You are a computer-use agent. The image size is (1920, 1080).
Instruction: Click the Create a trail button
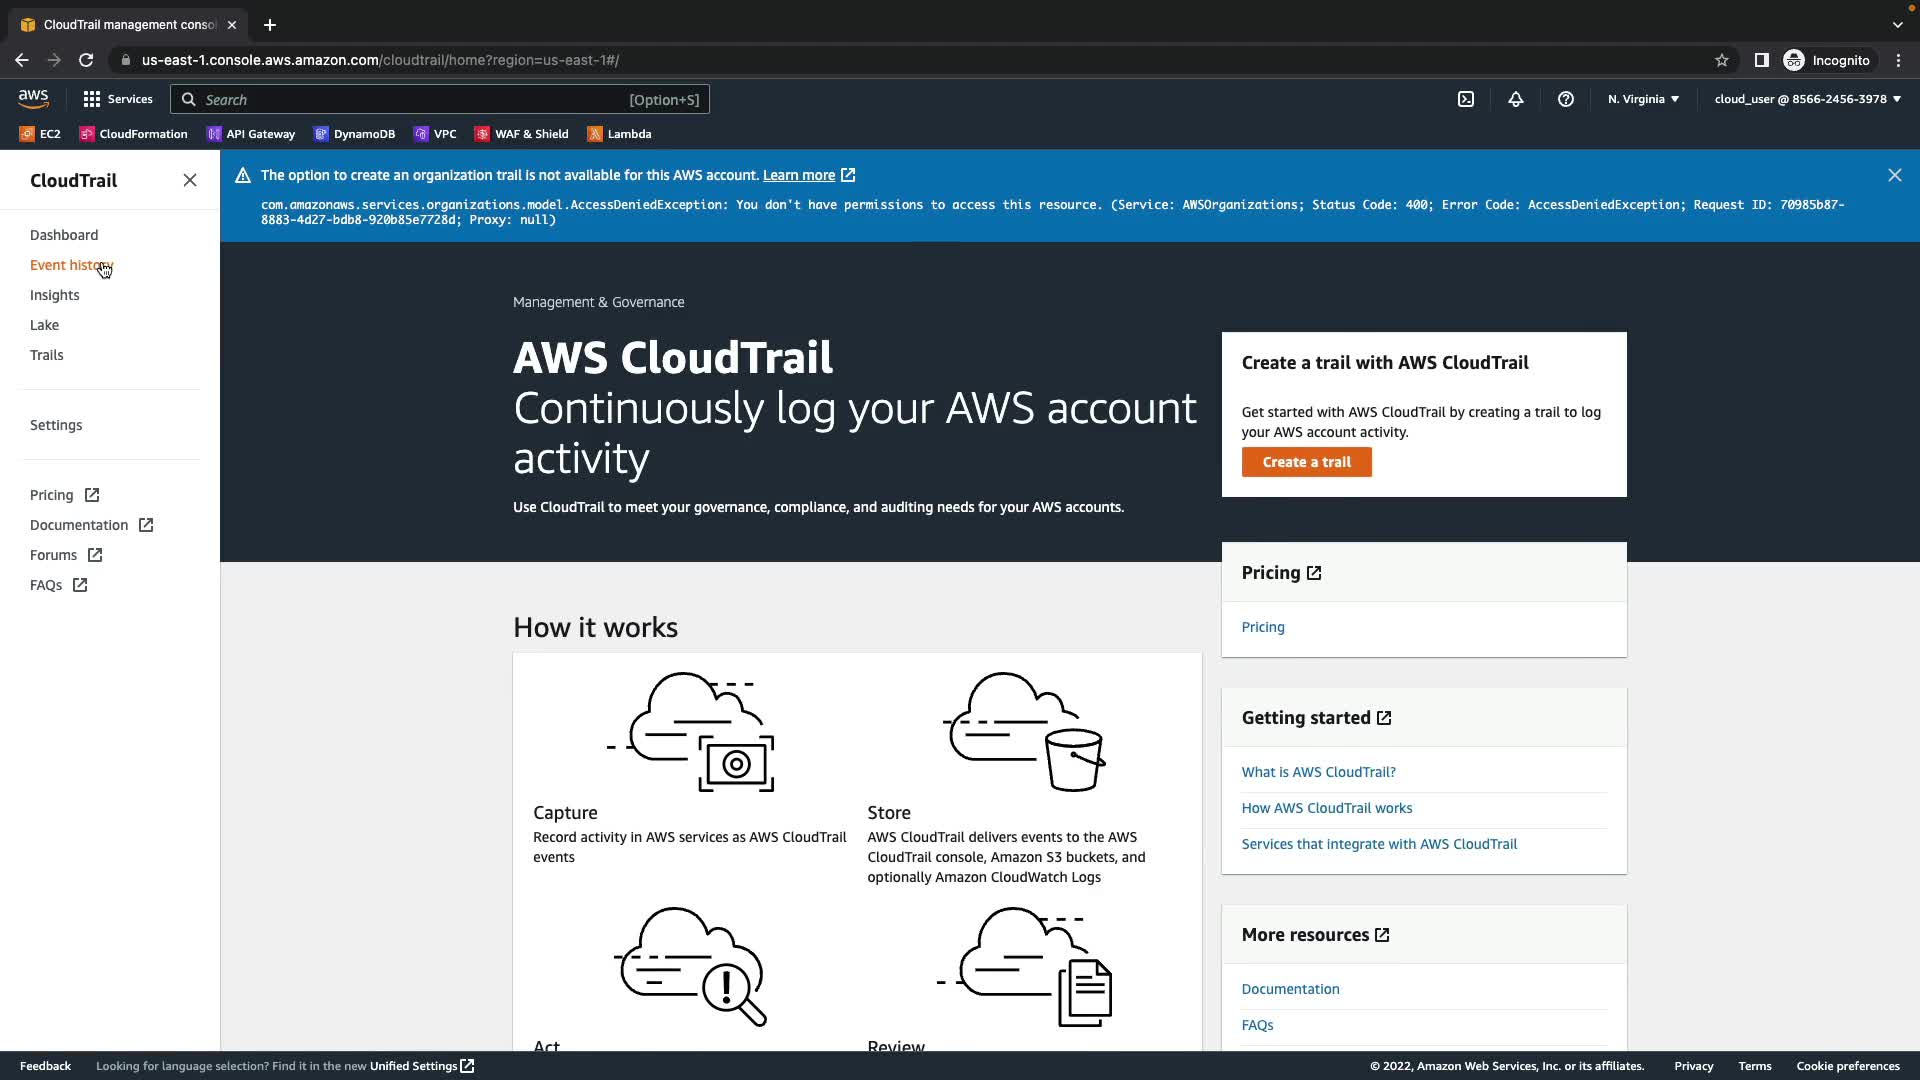(1306, 462)
